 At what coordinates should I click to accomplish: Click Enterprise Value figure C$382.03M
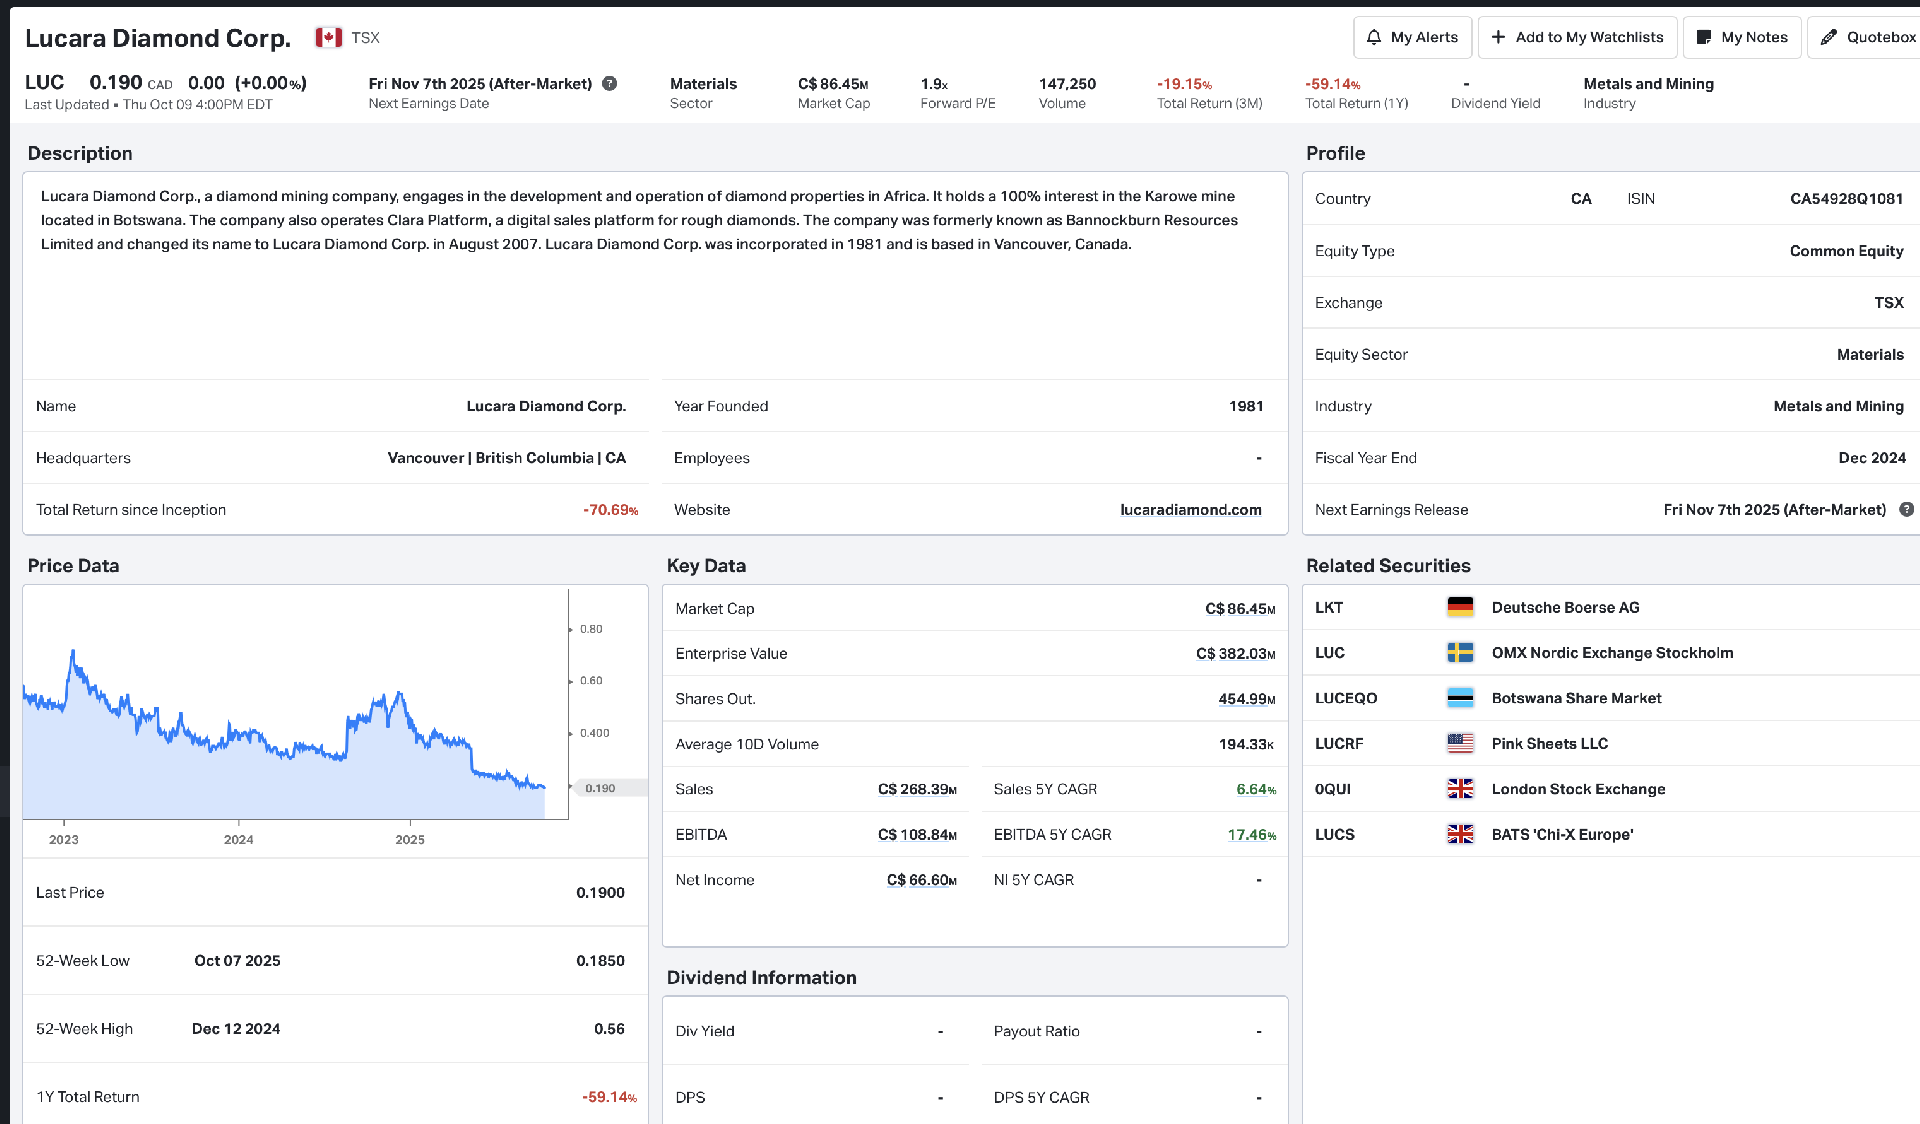tap(1235, 654)
